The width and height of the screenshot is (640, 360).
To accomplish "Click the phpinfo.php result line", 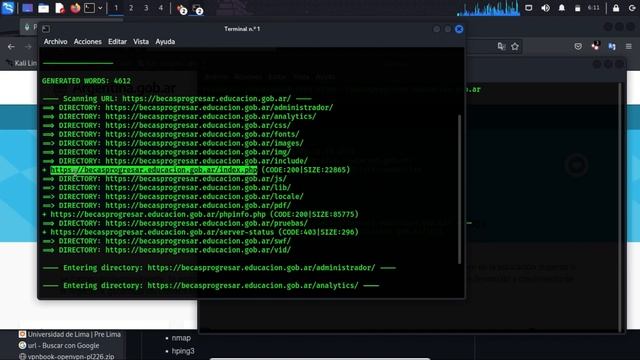I will click(200, 214).
